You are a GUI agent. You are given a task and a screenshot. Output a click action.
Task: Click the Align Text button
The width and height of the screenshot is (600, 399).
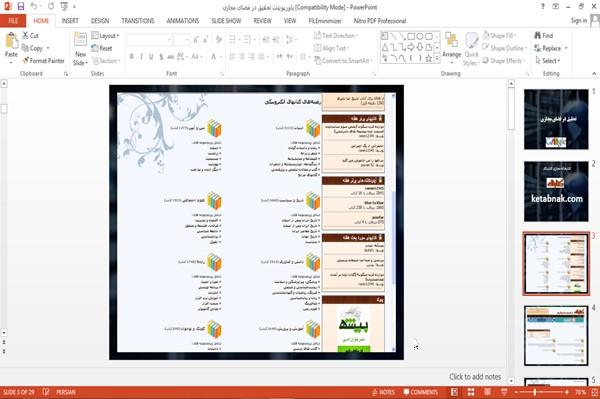click(x=331, y=48)
